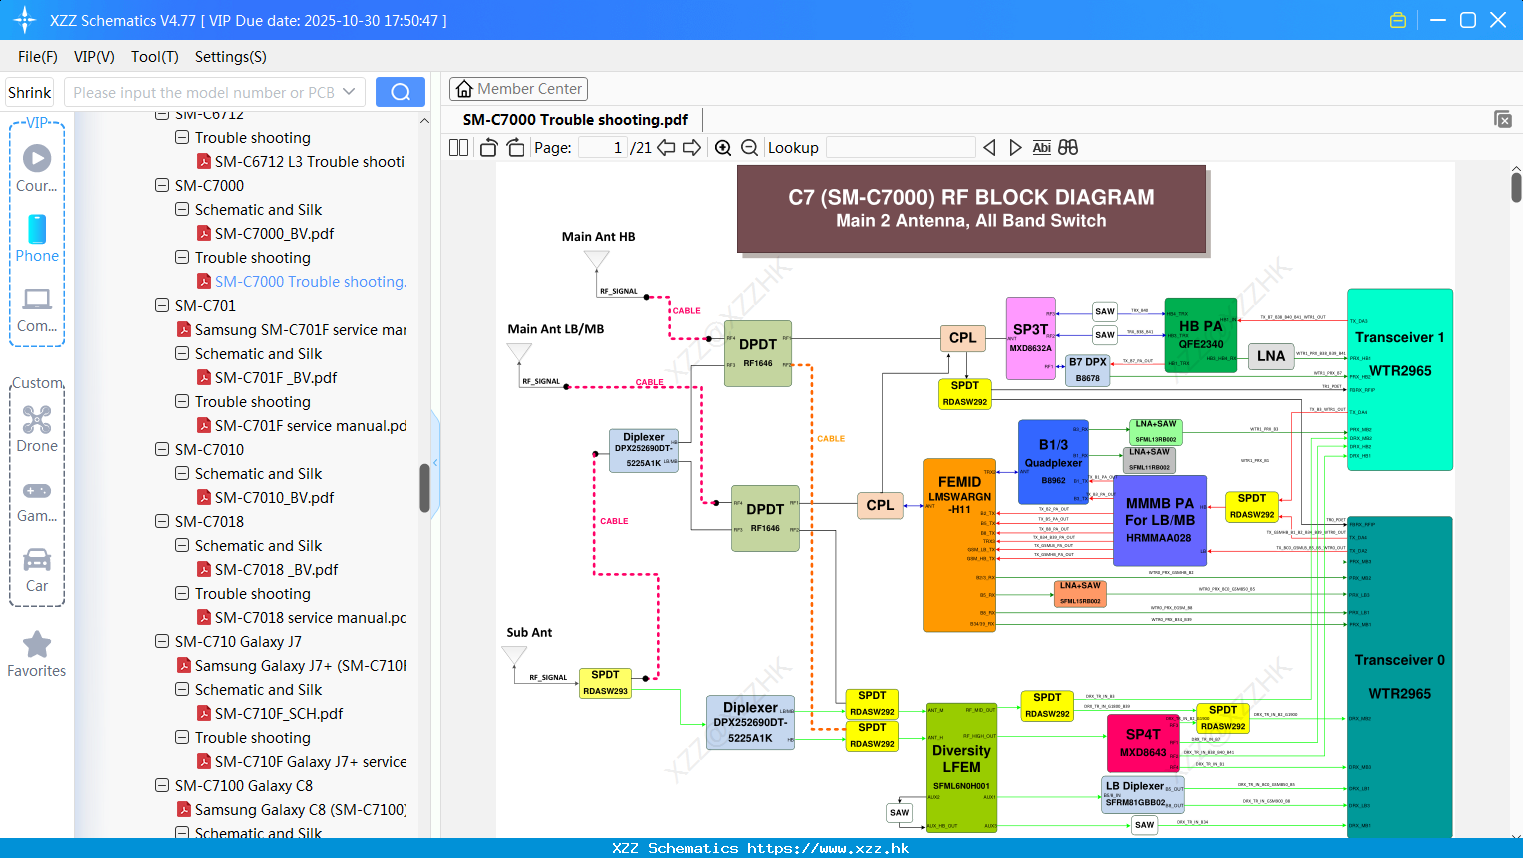Screen dimensions: 1523x858
Task: Collapse Trouble shooting under SM-C7018
Action: pos(182,593)
